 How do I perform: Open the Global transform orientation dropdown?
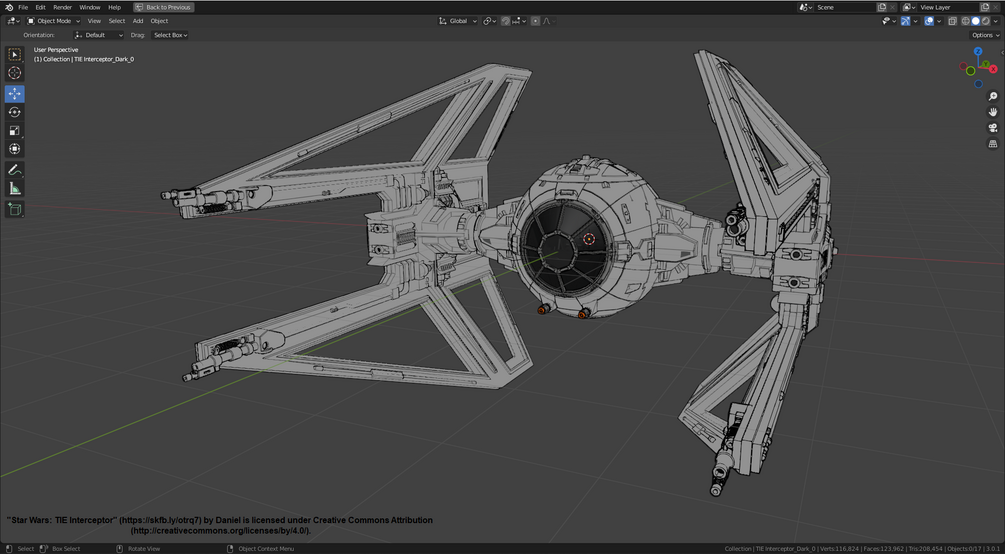click(458, 21)
